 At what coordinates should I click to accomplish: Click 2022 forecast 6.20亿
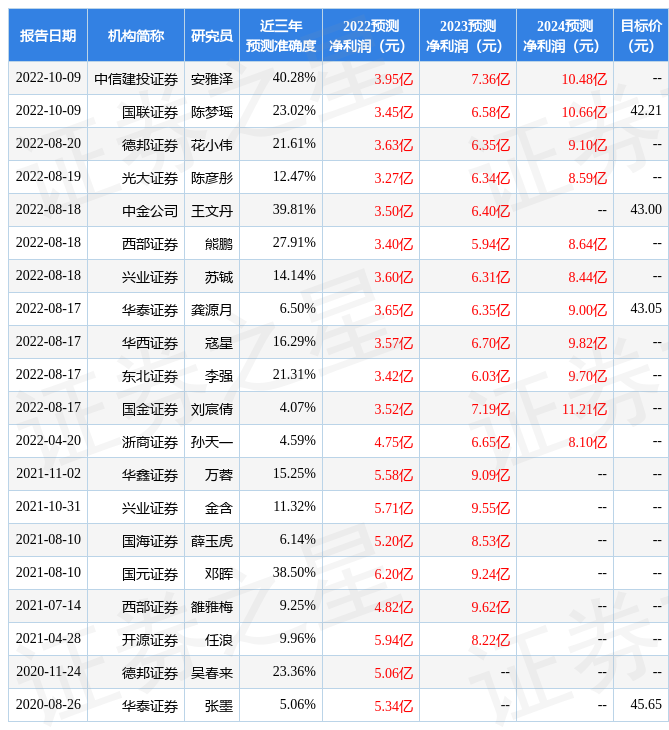tap(394, 575)
